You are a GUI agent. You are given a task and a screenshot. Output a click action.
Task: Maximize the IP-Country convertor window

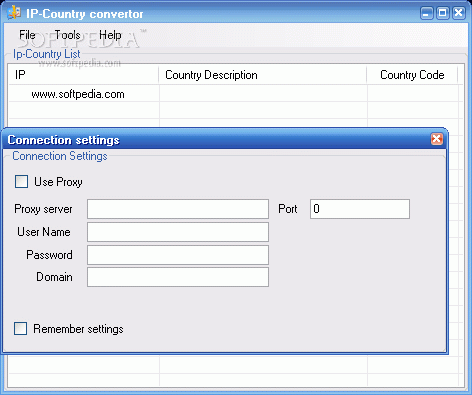(x=443, y=13)
